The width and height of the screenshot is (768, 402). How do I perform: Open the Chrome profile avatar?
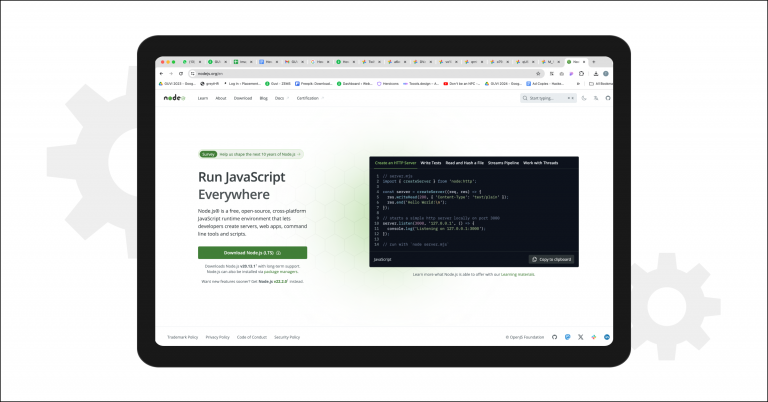click(606, 73)
